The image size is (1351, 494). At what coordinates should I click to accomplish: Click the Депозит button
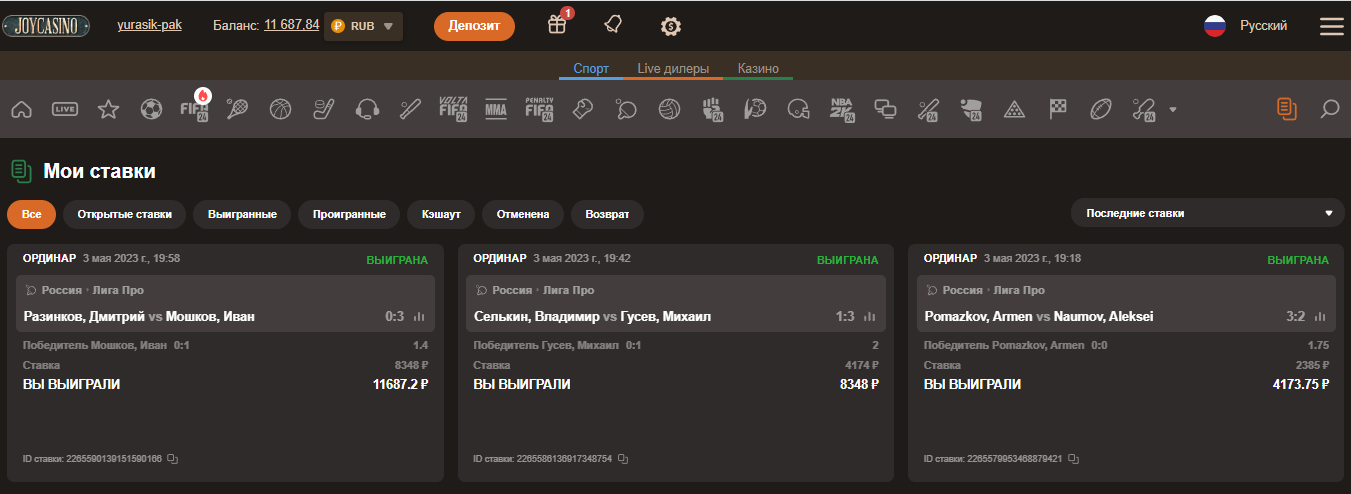[474, 26]
